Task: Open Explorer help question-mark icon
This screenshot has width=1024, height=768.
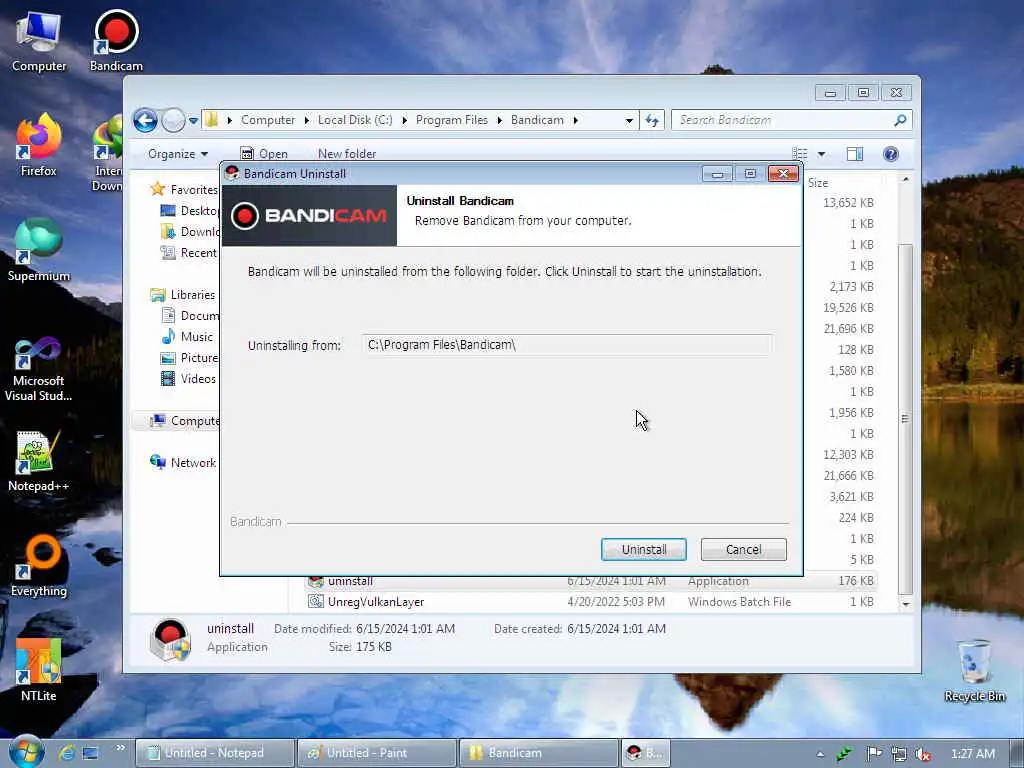Action: (x=891, y=154)
